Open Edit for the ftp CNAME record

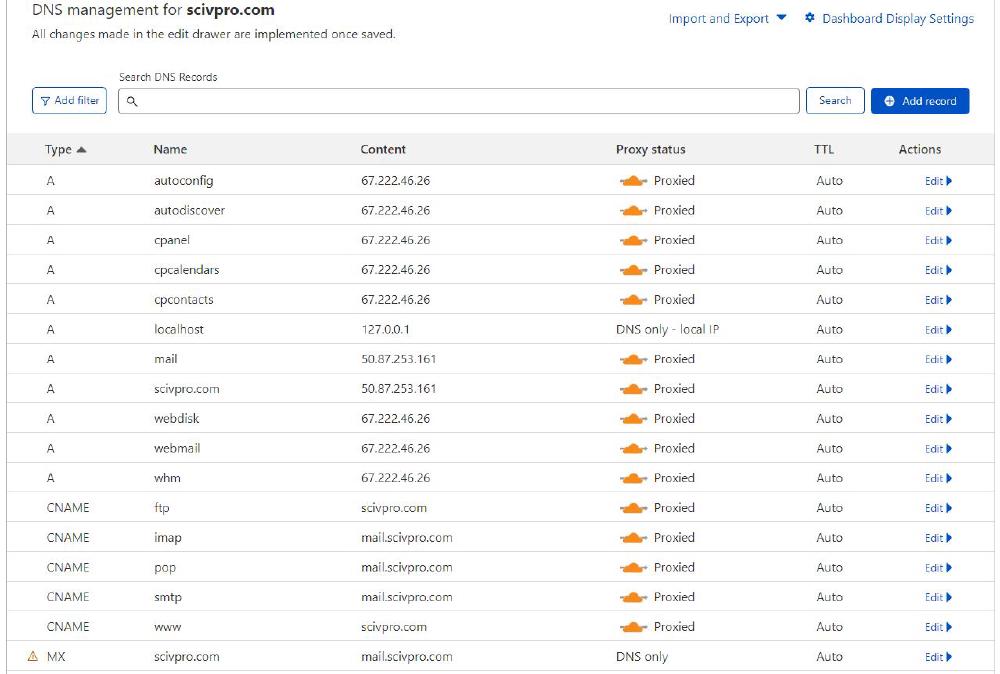(938, 508)
